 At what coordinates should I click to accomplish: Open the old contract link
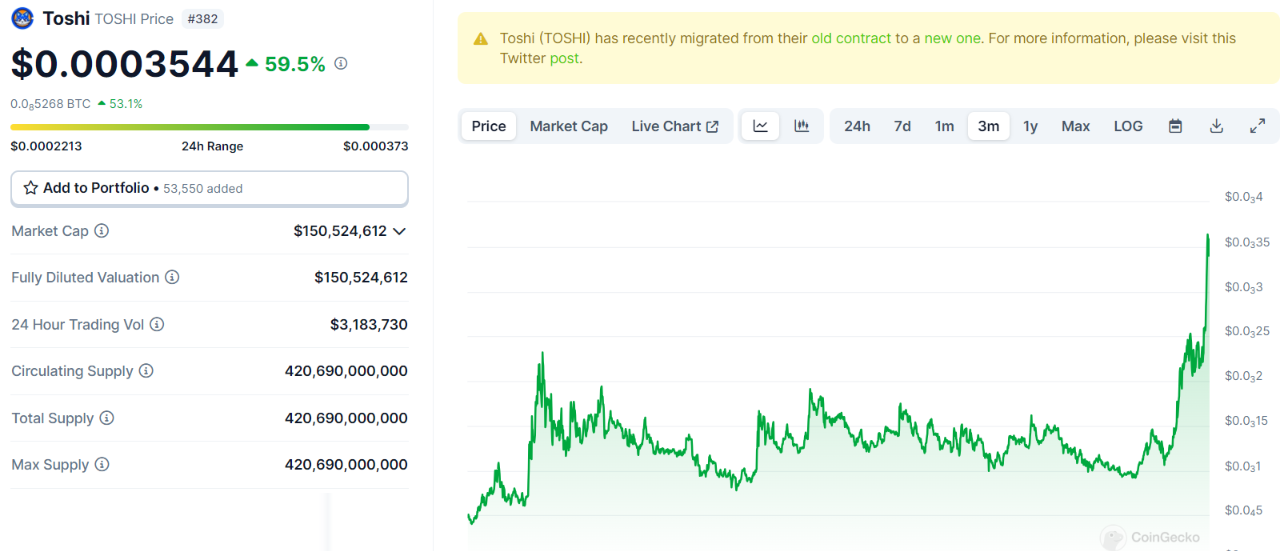coord(851,38)
